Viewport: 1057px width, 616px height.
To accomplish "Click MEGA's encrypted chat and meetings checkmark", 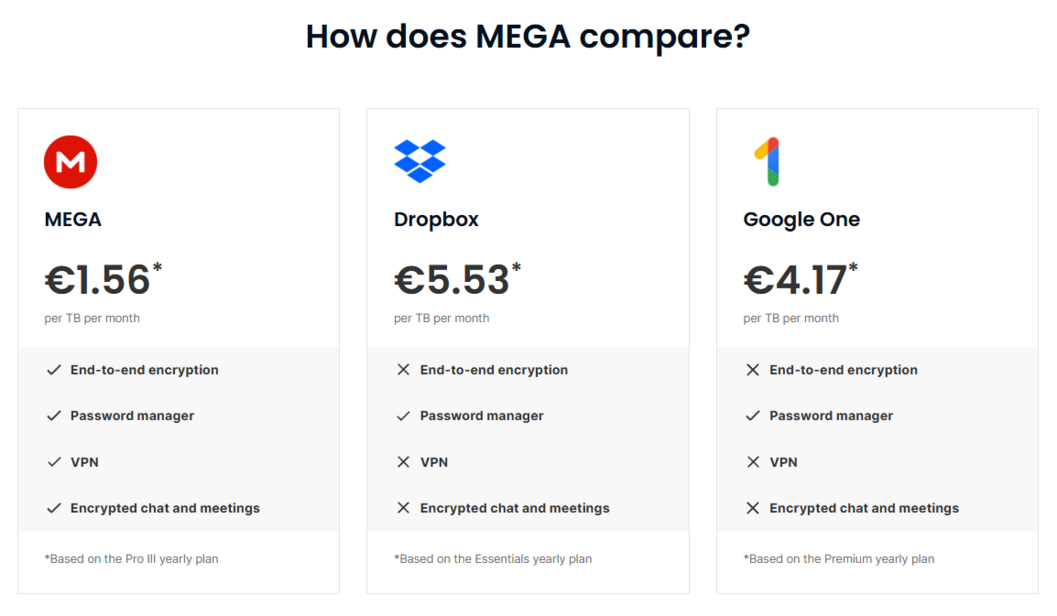I will [54, 508].
